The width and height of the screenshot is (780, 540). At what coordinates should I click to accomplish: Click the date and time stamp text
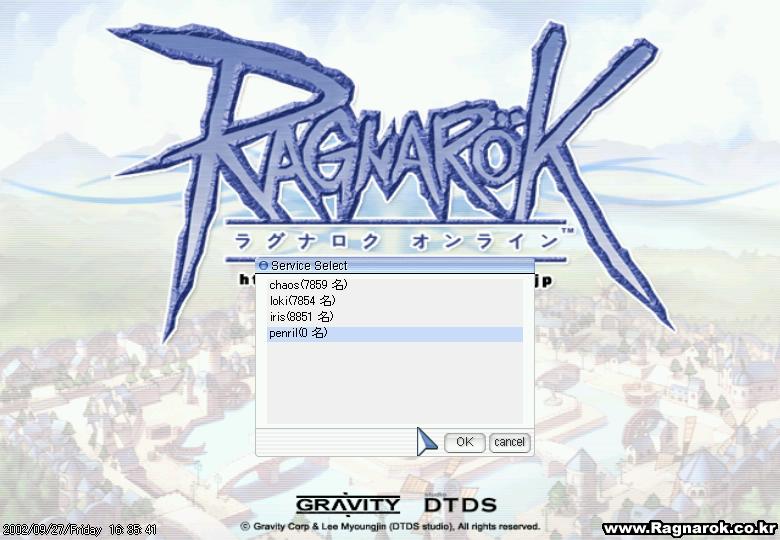80,530
